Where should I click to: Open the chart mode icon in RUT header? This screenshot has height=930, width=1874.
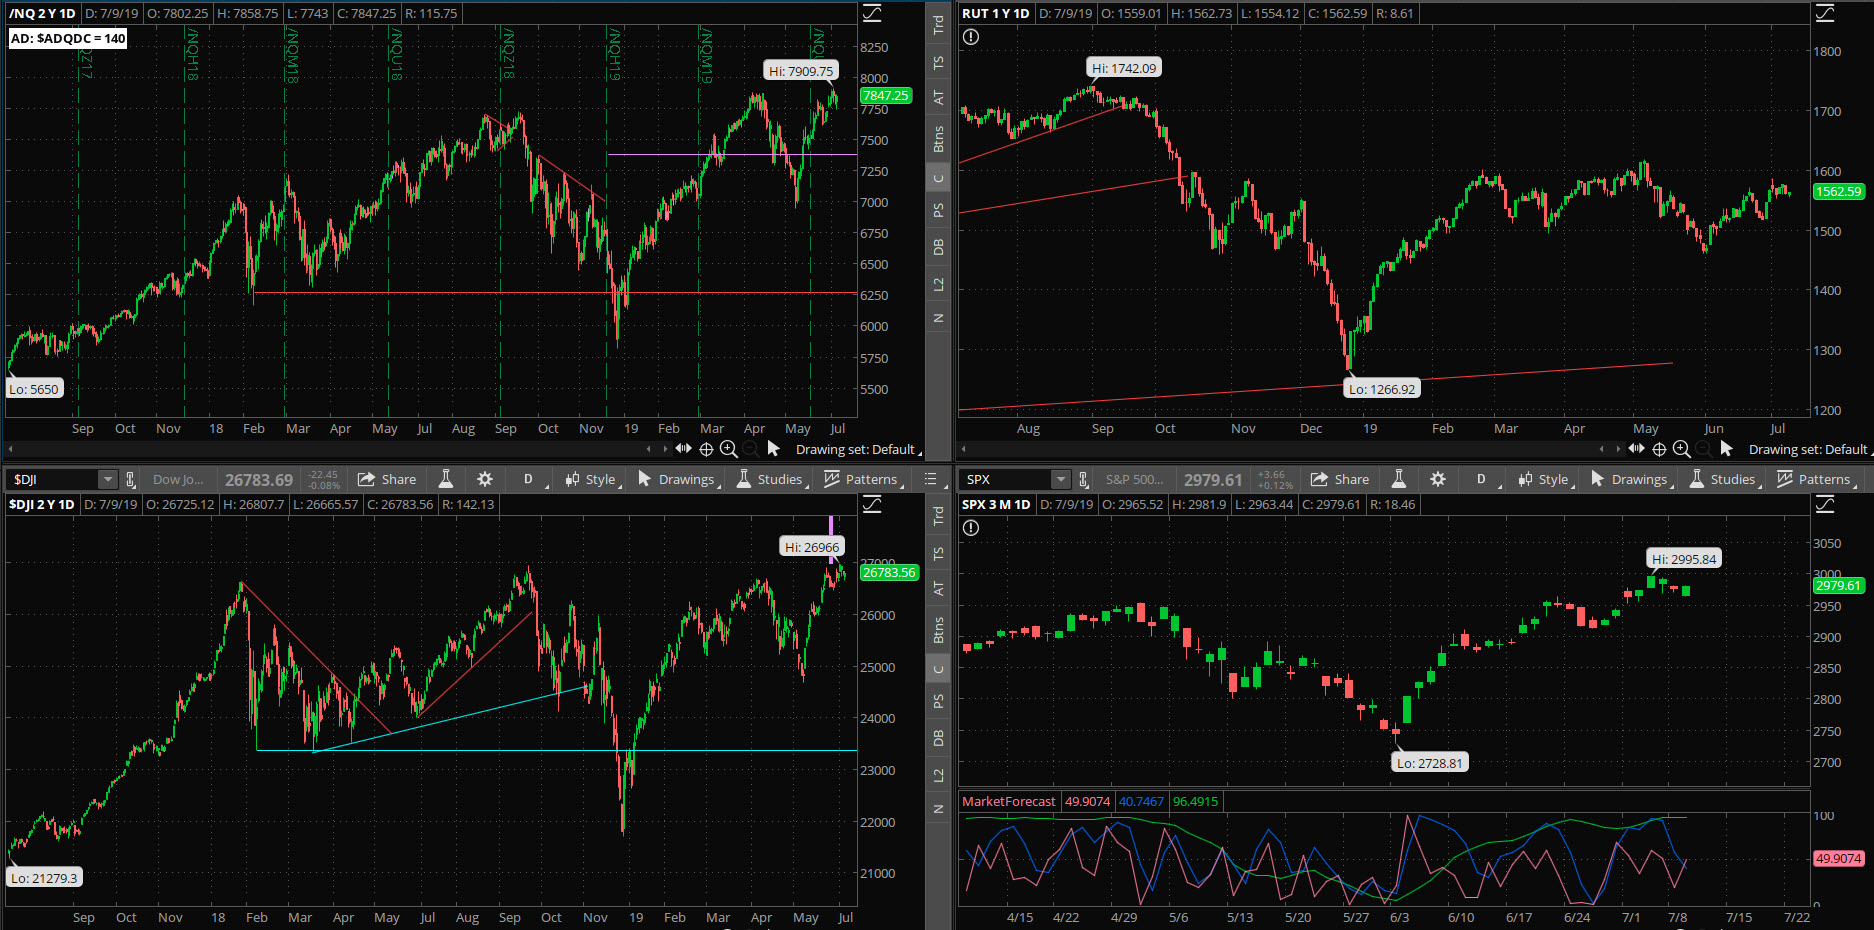coord(1825,13)
